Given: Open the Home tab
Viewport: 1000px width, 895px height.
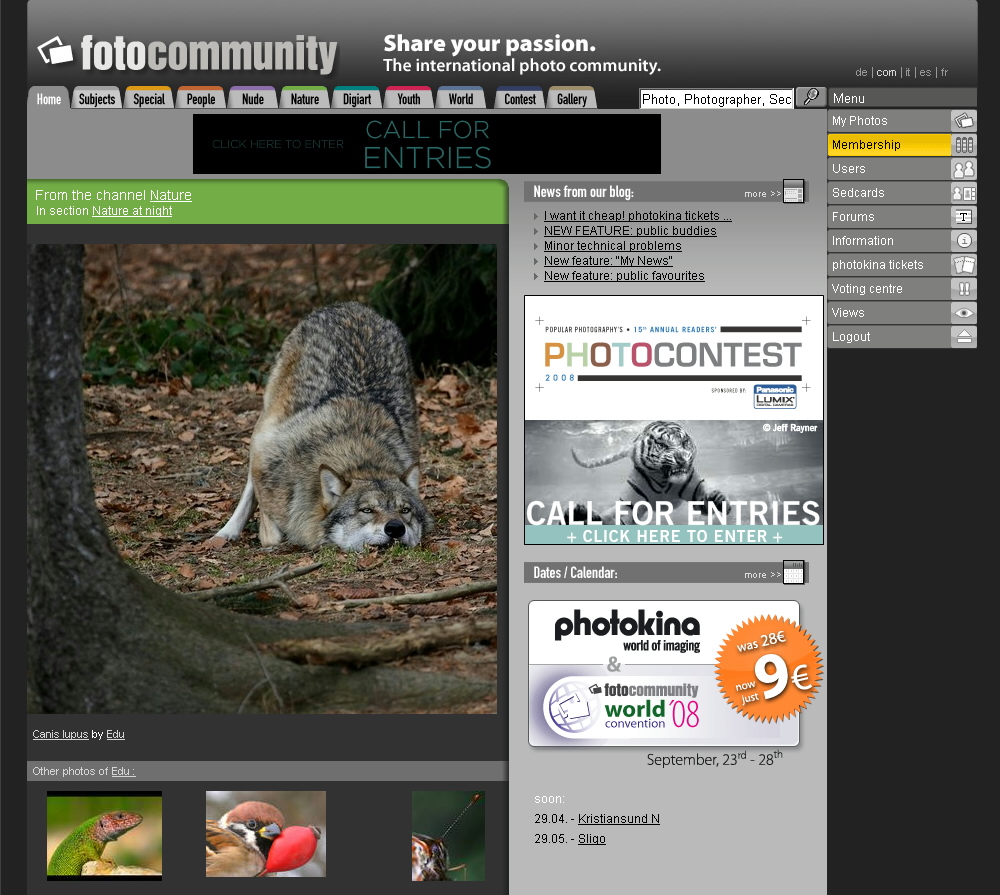Looking at the screenshot, I should point(48,99).
